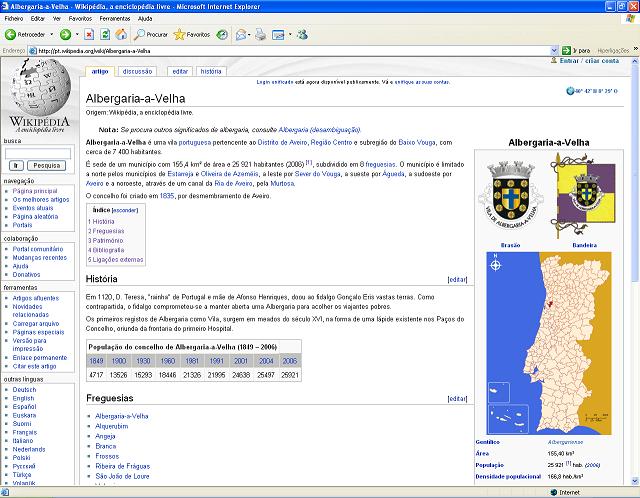
Task: Open the 1835 year link
Action: pyautogui.click(x=167, y=196)
